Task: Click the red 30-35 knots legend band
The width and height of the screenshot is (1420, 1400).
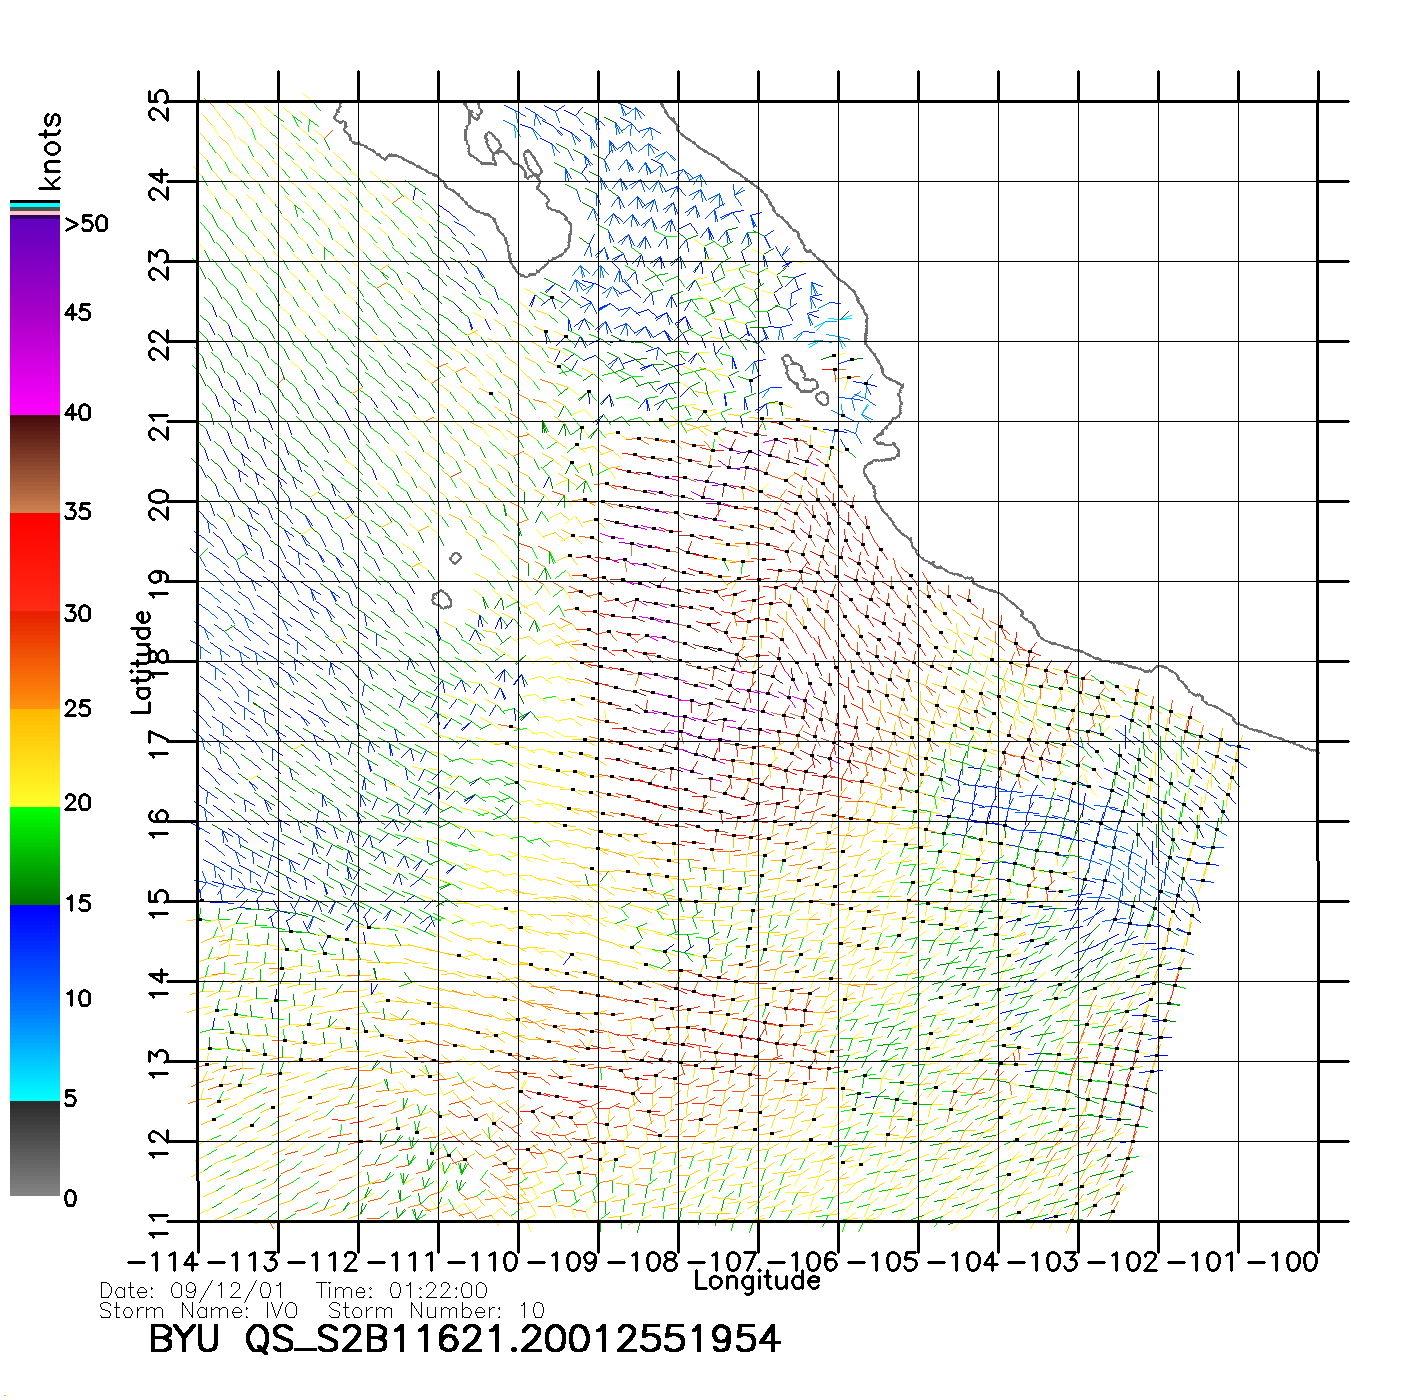Action: coord(35,562)
